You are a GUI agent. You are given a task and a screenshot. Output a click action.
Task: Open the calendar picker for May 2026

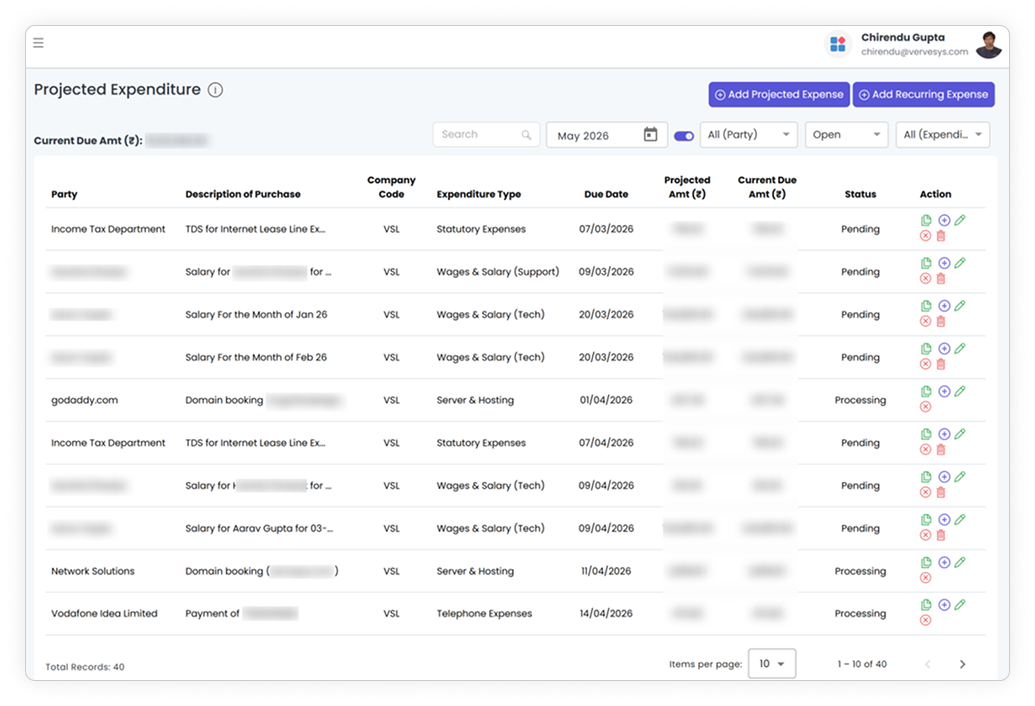point(650,135)
